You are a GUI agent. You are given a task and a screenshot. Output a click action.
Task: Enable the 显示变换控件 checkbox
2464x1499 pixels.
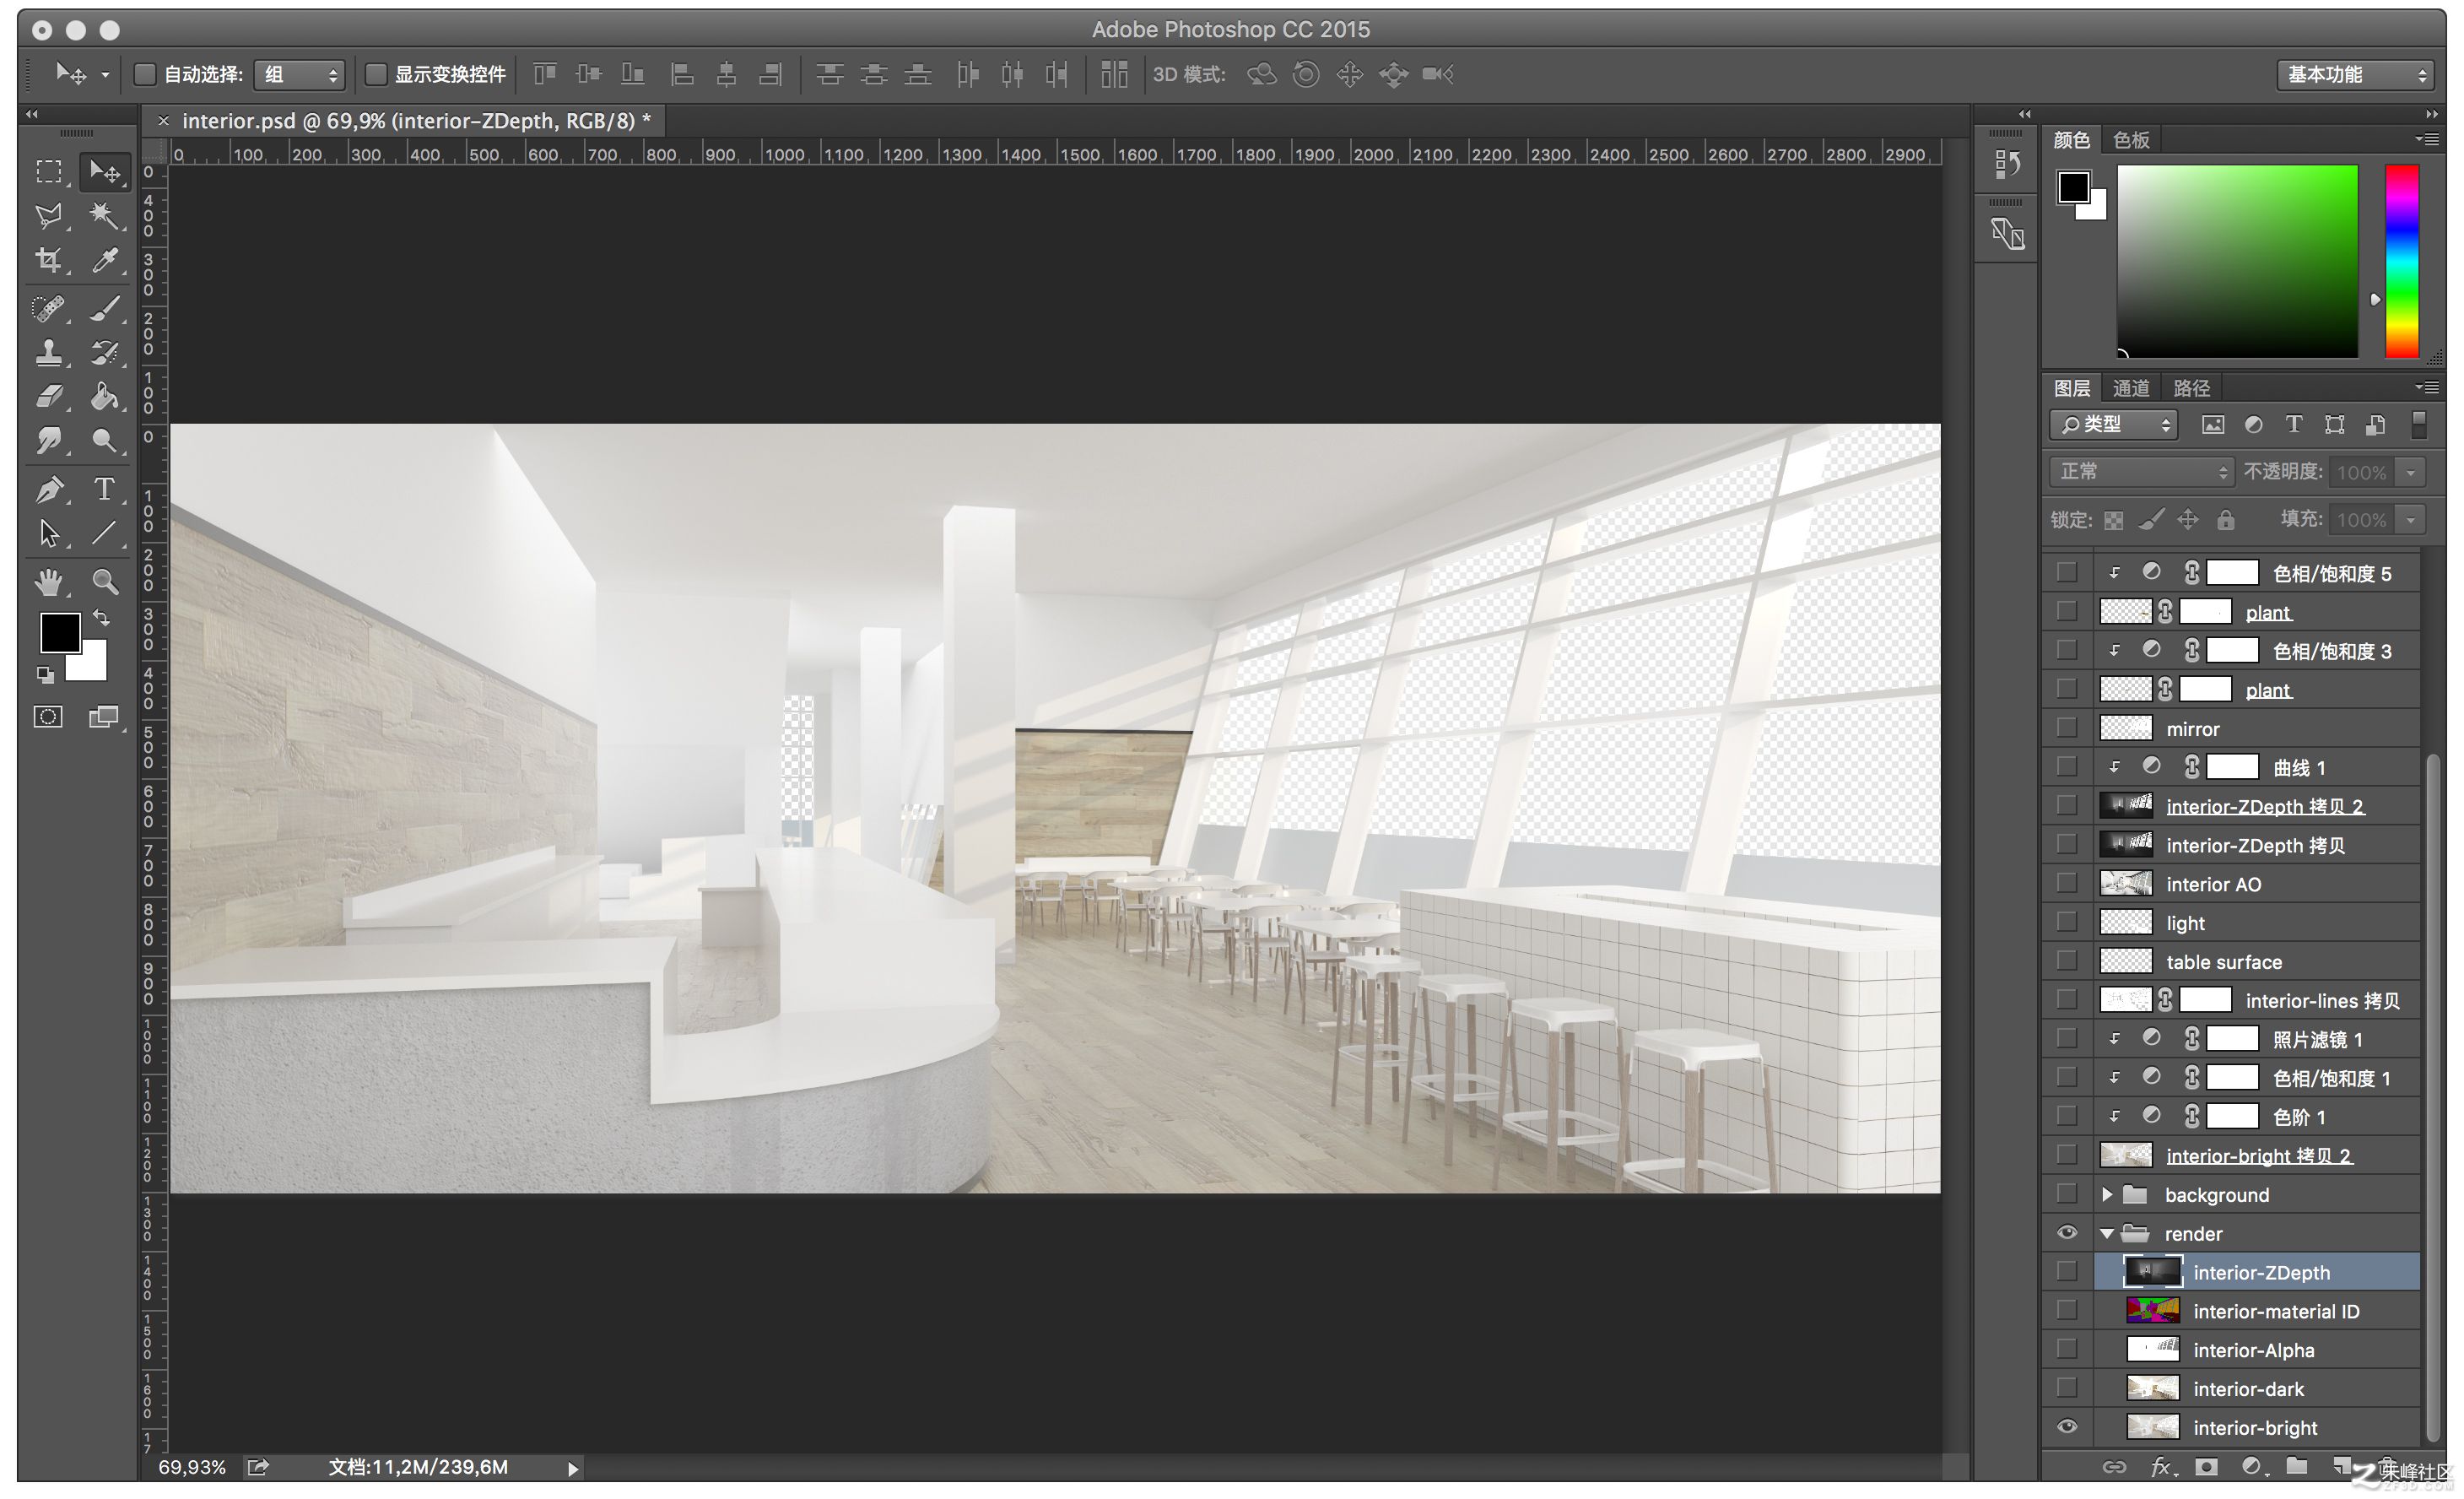[376, 74]
